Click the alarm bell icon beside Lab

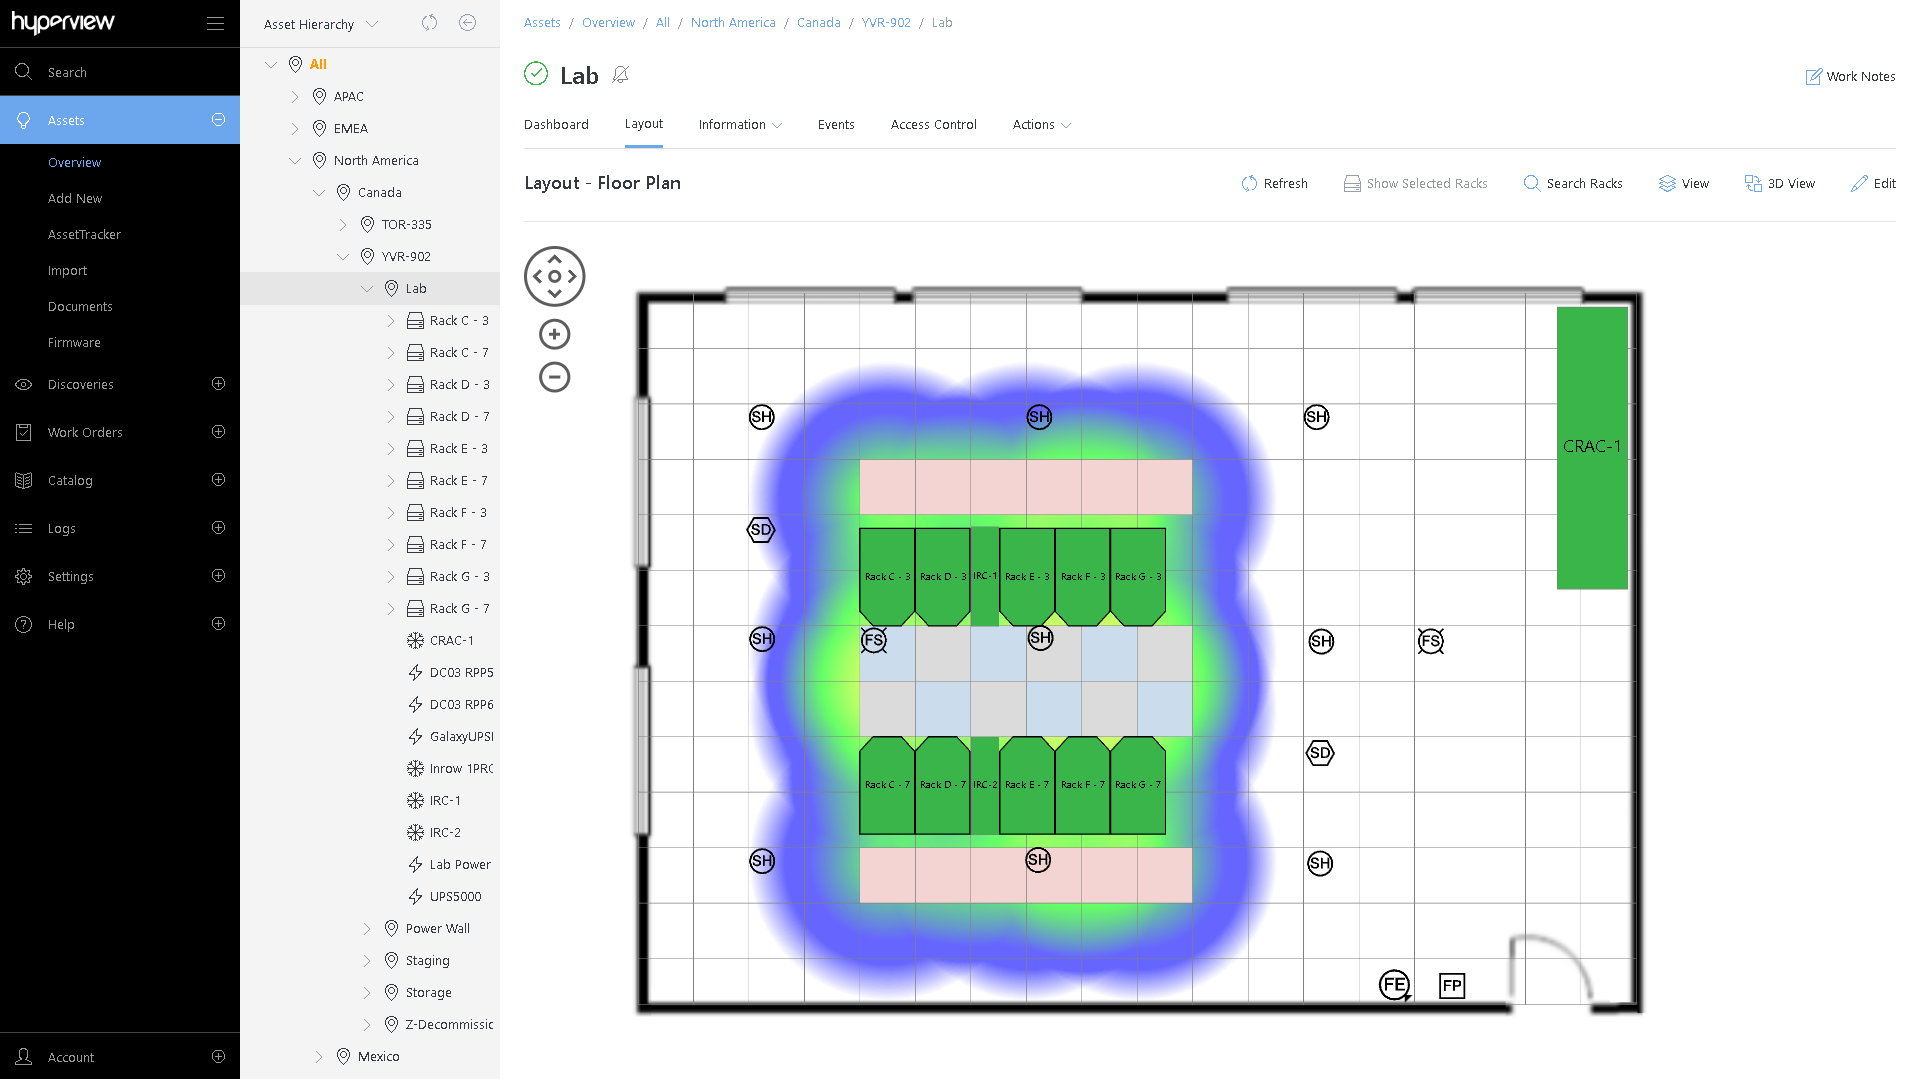pyautogui.click(x=621, y=75)
